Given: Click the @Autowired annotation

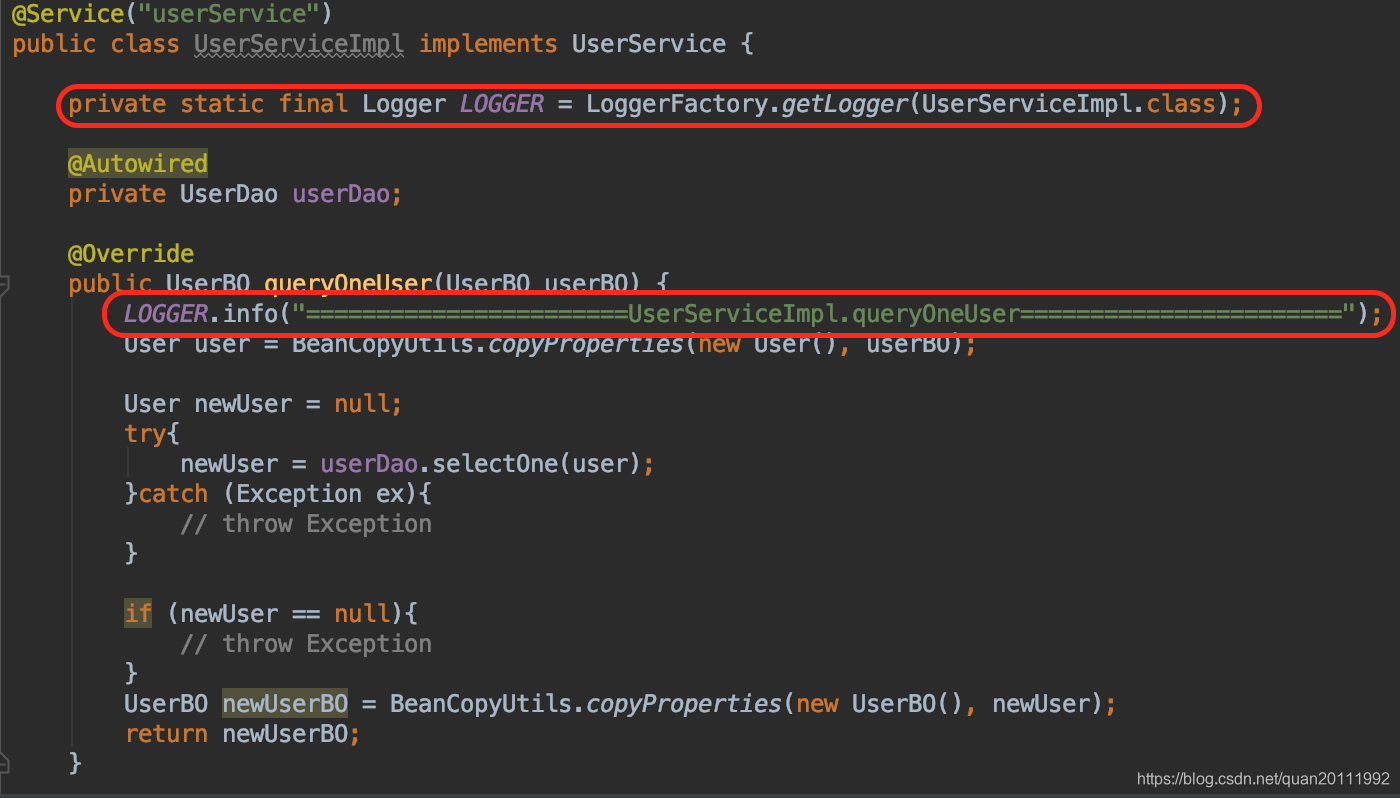Looking at the screenshot, I should (x=138, y=164).
